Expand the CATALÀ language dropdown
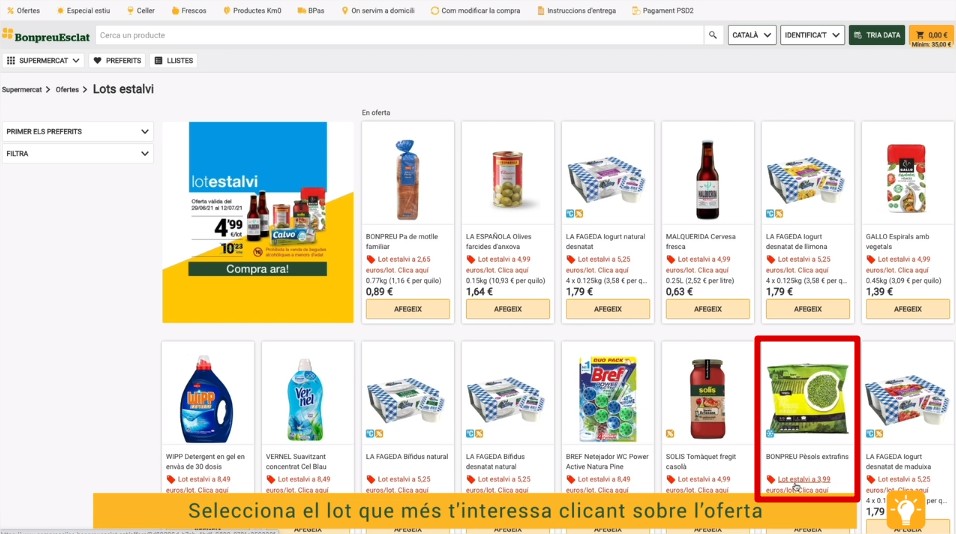This screenshot has width=956, height=534. point(751,35)
